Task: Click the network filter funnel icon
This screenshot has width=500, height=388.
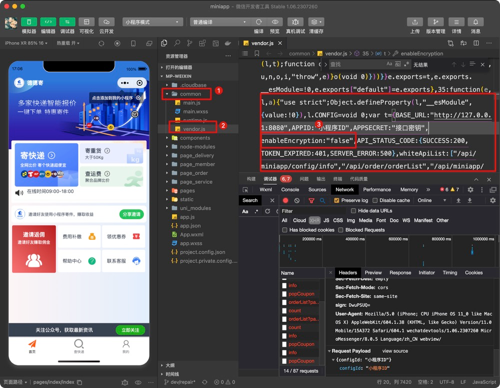Action: (311, 200)
